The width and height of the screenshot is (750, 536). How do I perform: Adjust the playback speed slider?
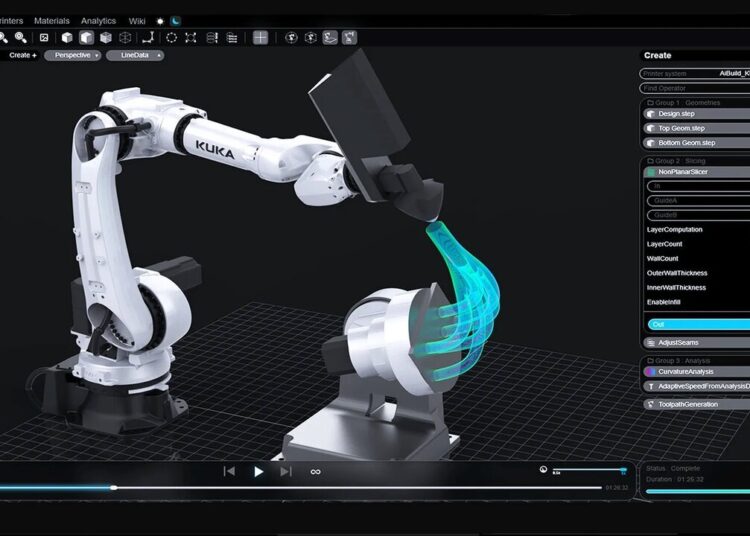coord(589,470)
